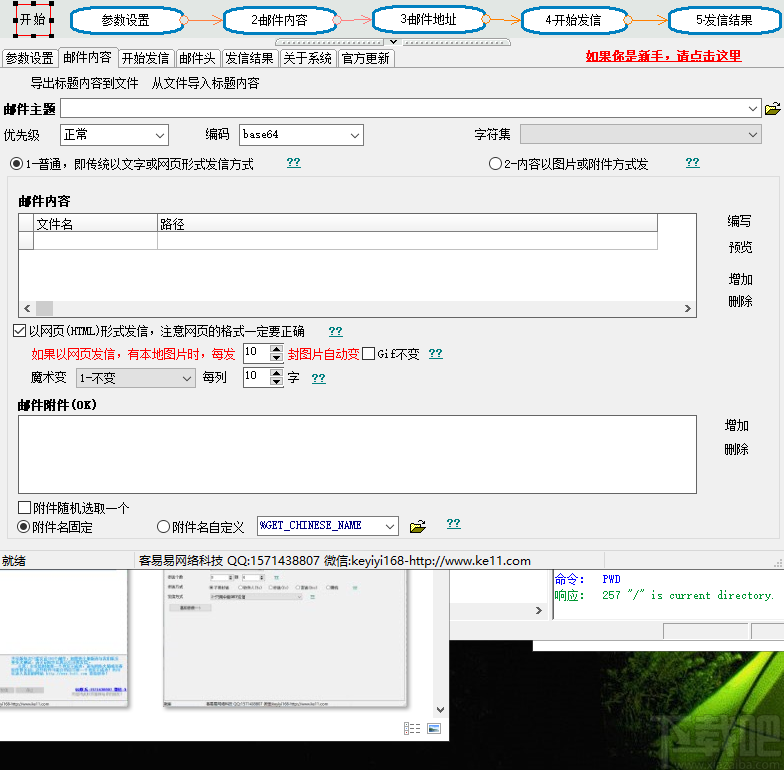This screenshot has width=784, height=770.
Task: Select 附件名自定义 radio button
Action: click(164, 526)
